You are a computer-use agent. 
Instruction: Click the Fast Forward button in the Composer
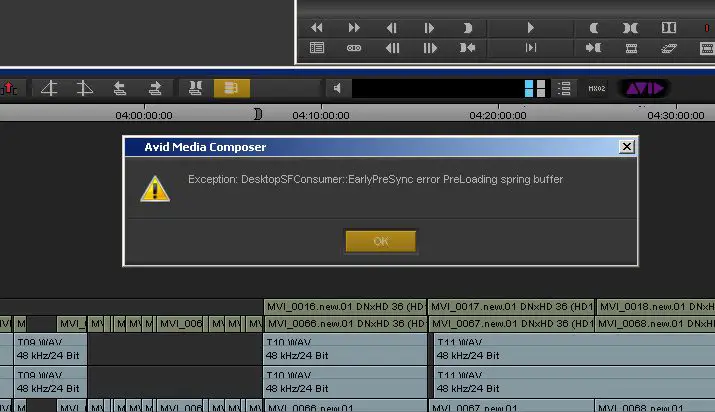point(354,28)
